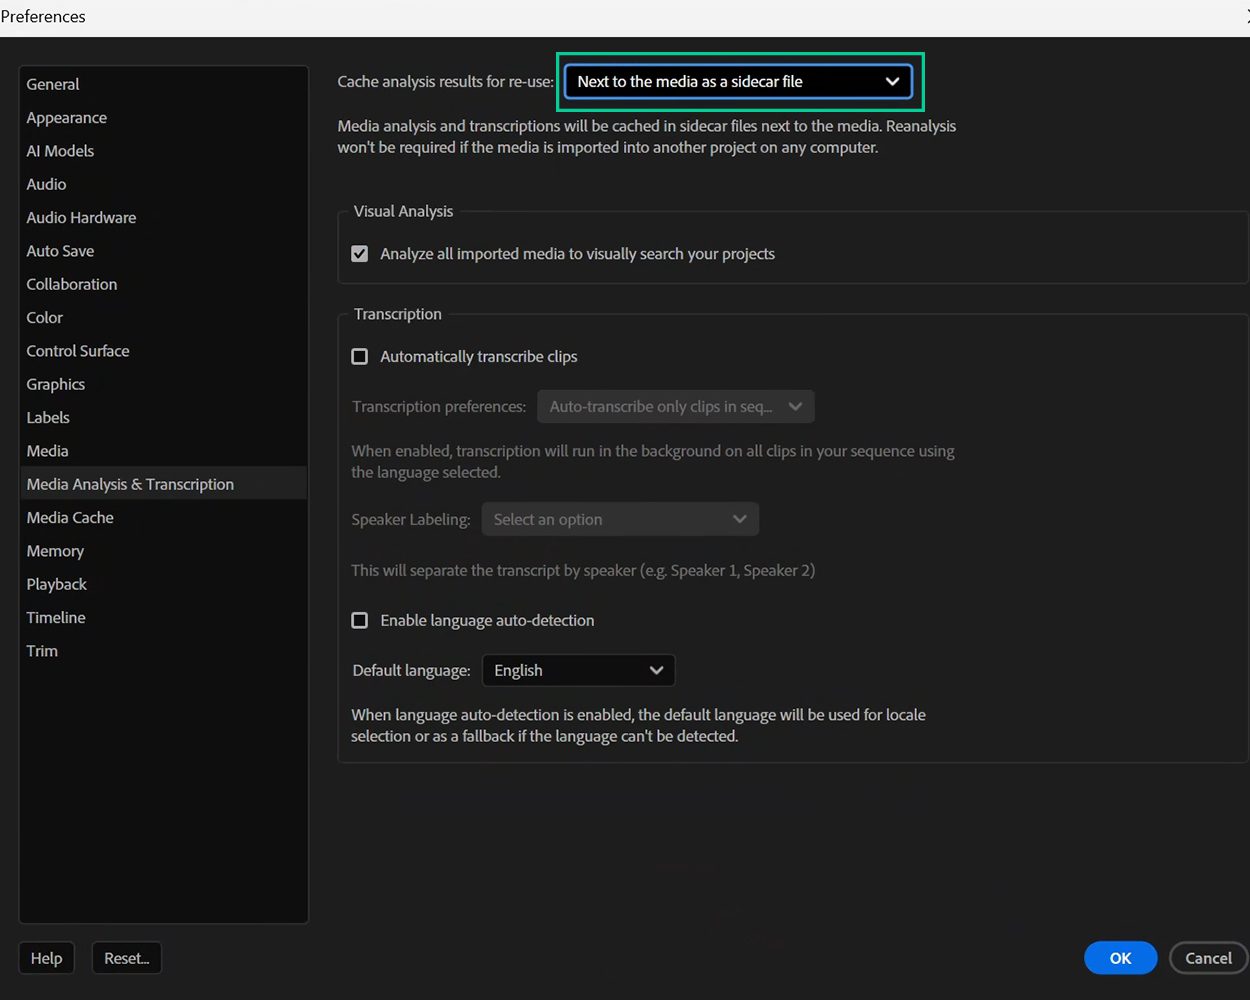The image size is (1250, 1000).
Task: Enable language auto-detection
Action: click(x=359, y=620)
